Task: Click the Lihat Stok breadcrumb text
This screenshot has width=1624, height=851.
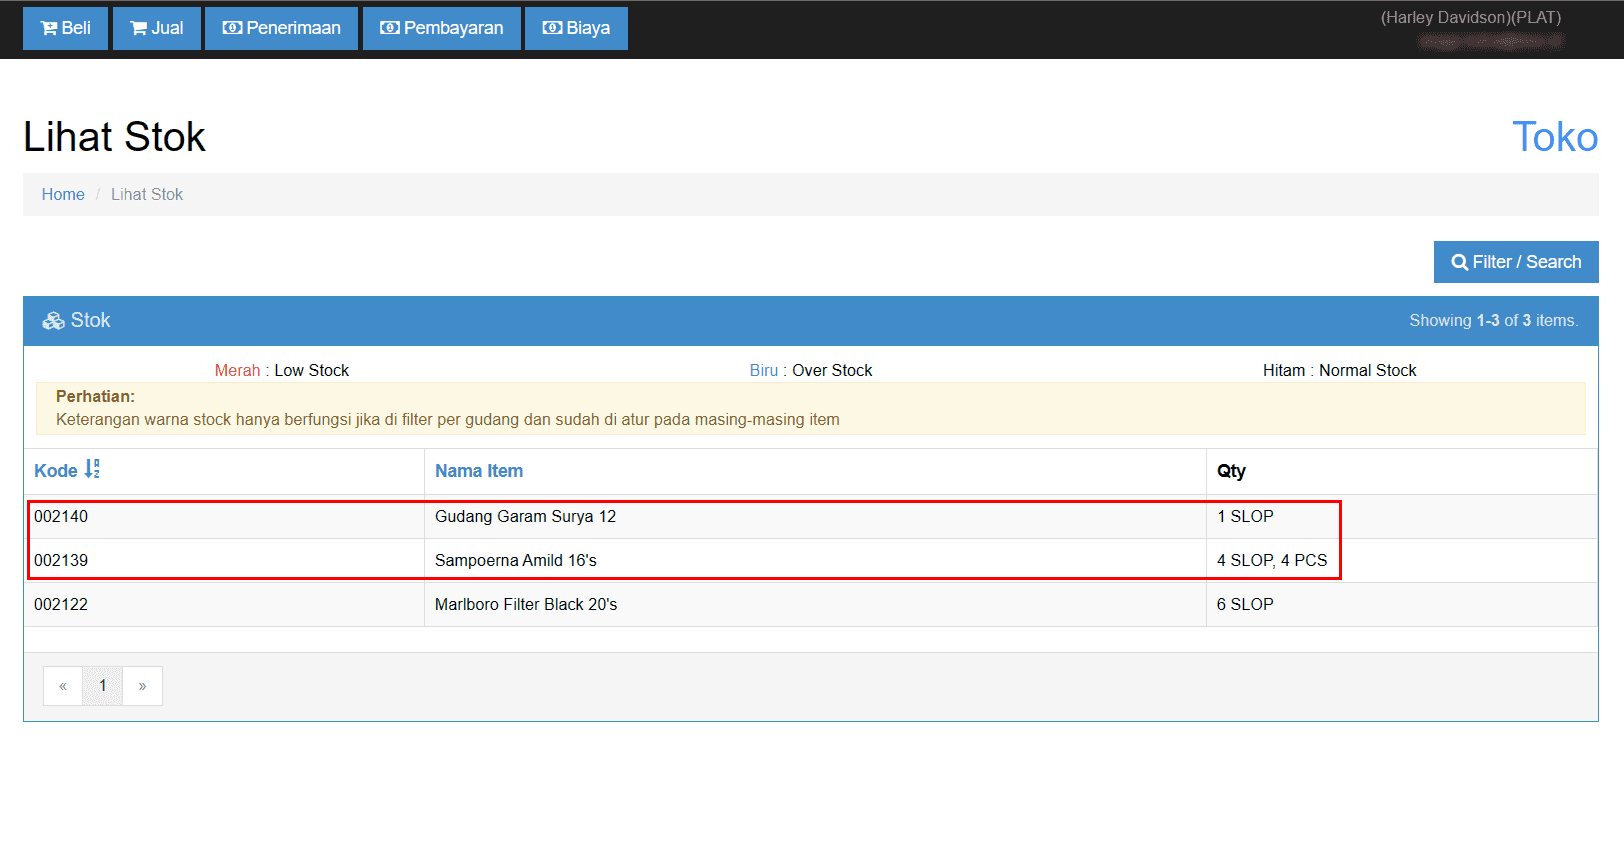Action: [x=147, y=194]
